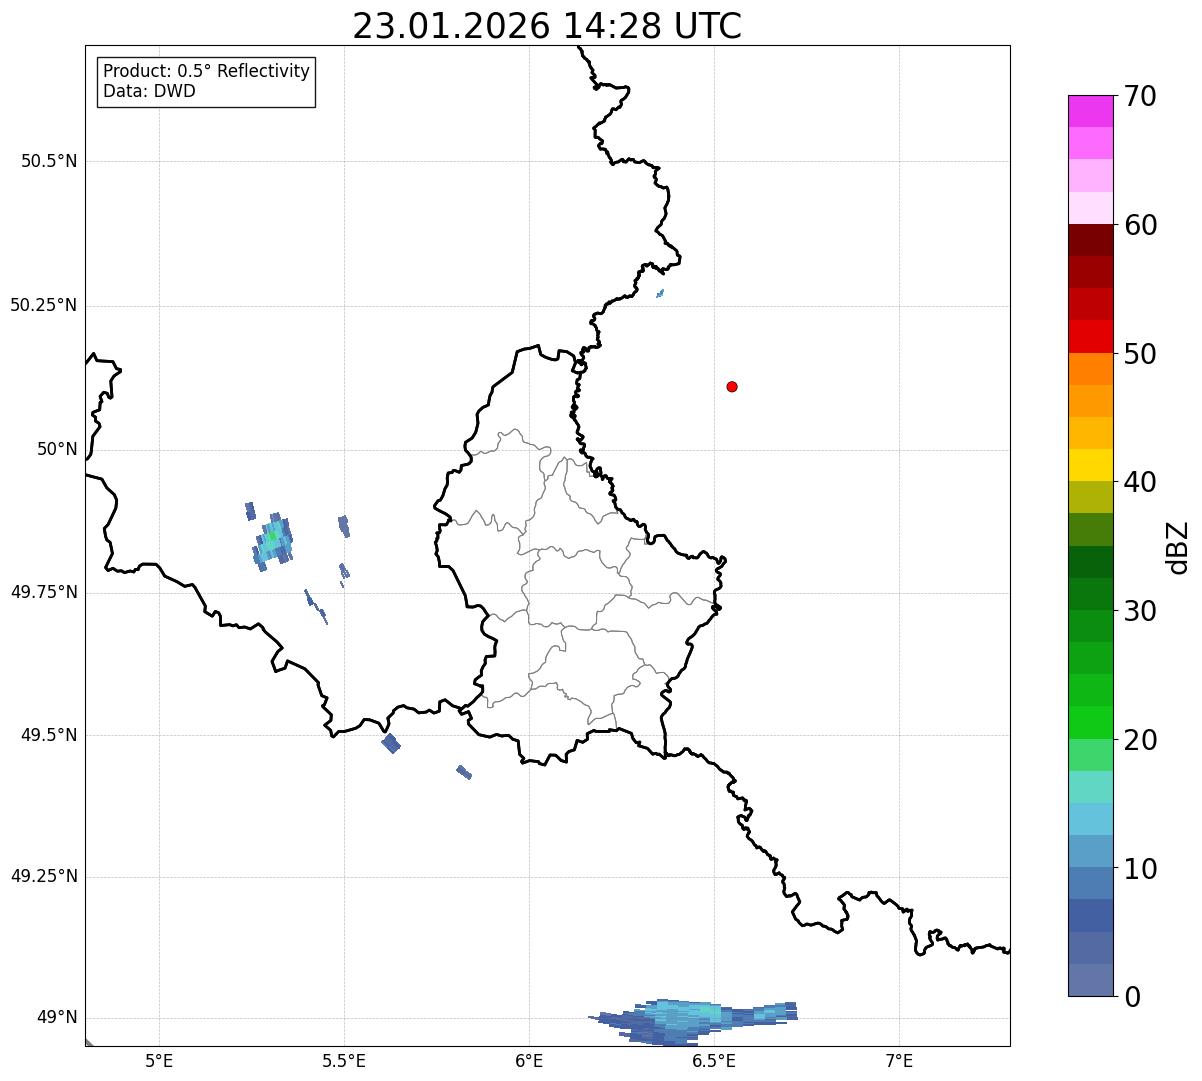Click the small blue echo near 49.5°N 5.6°E
This screenshot has width=1202, height=1081.
(391, 743)
